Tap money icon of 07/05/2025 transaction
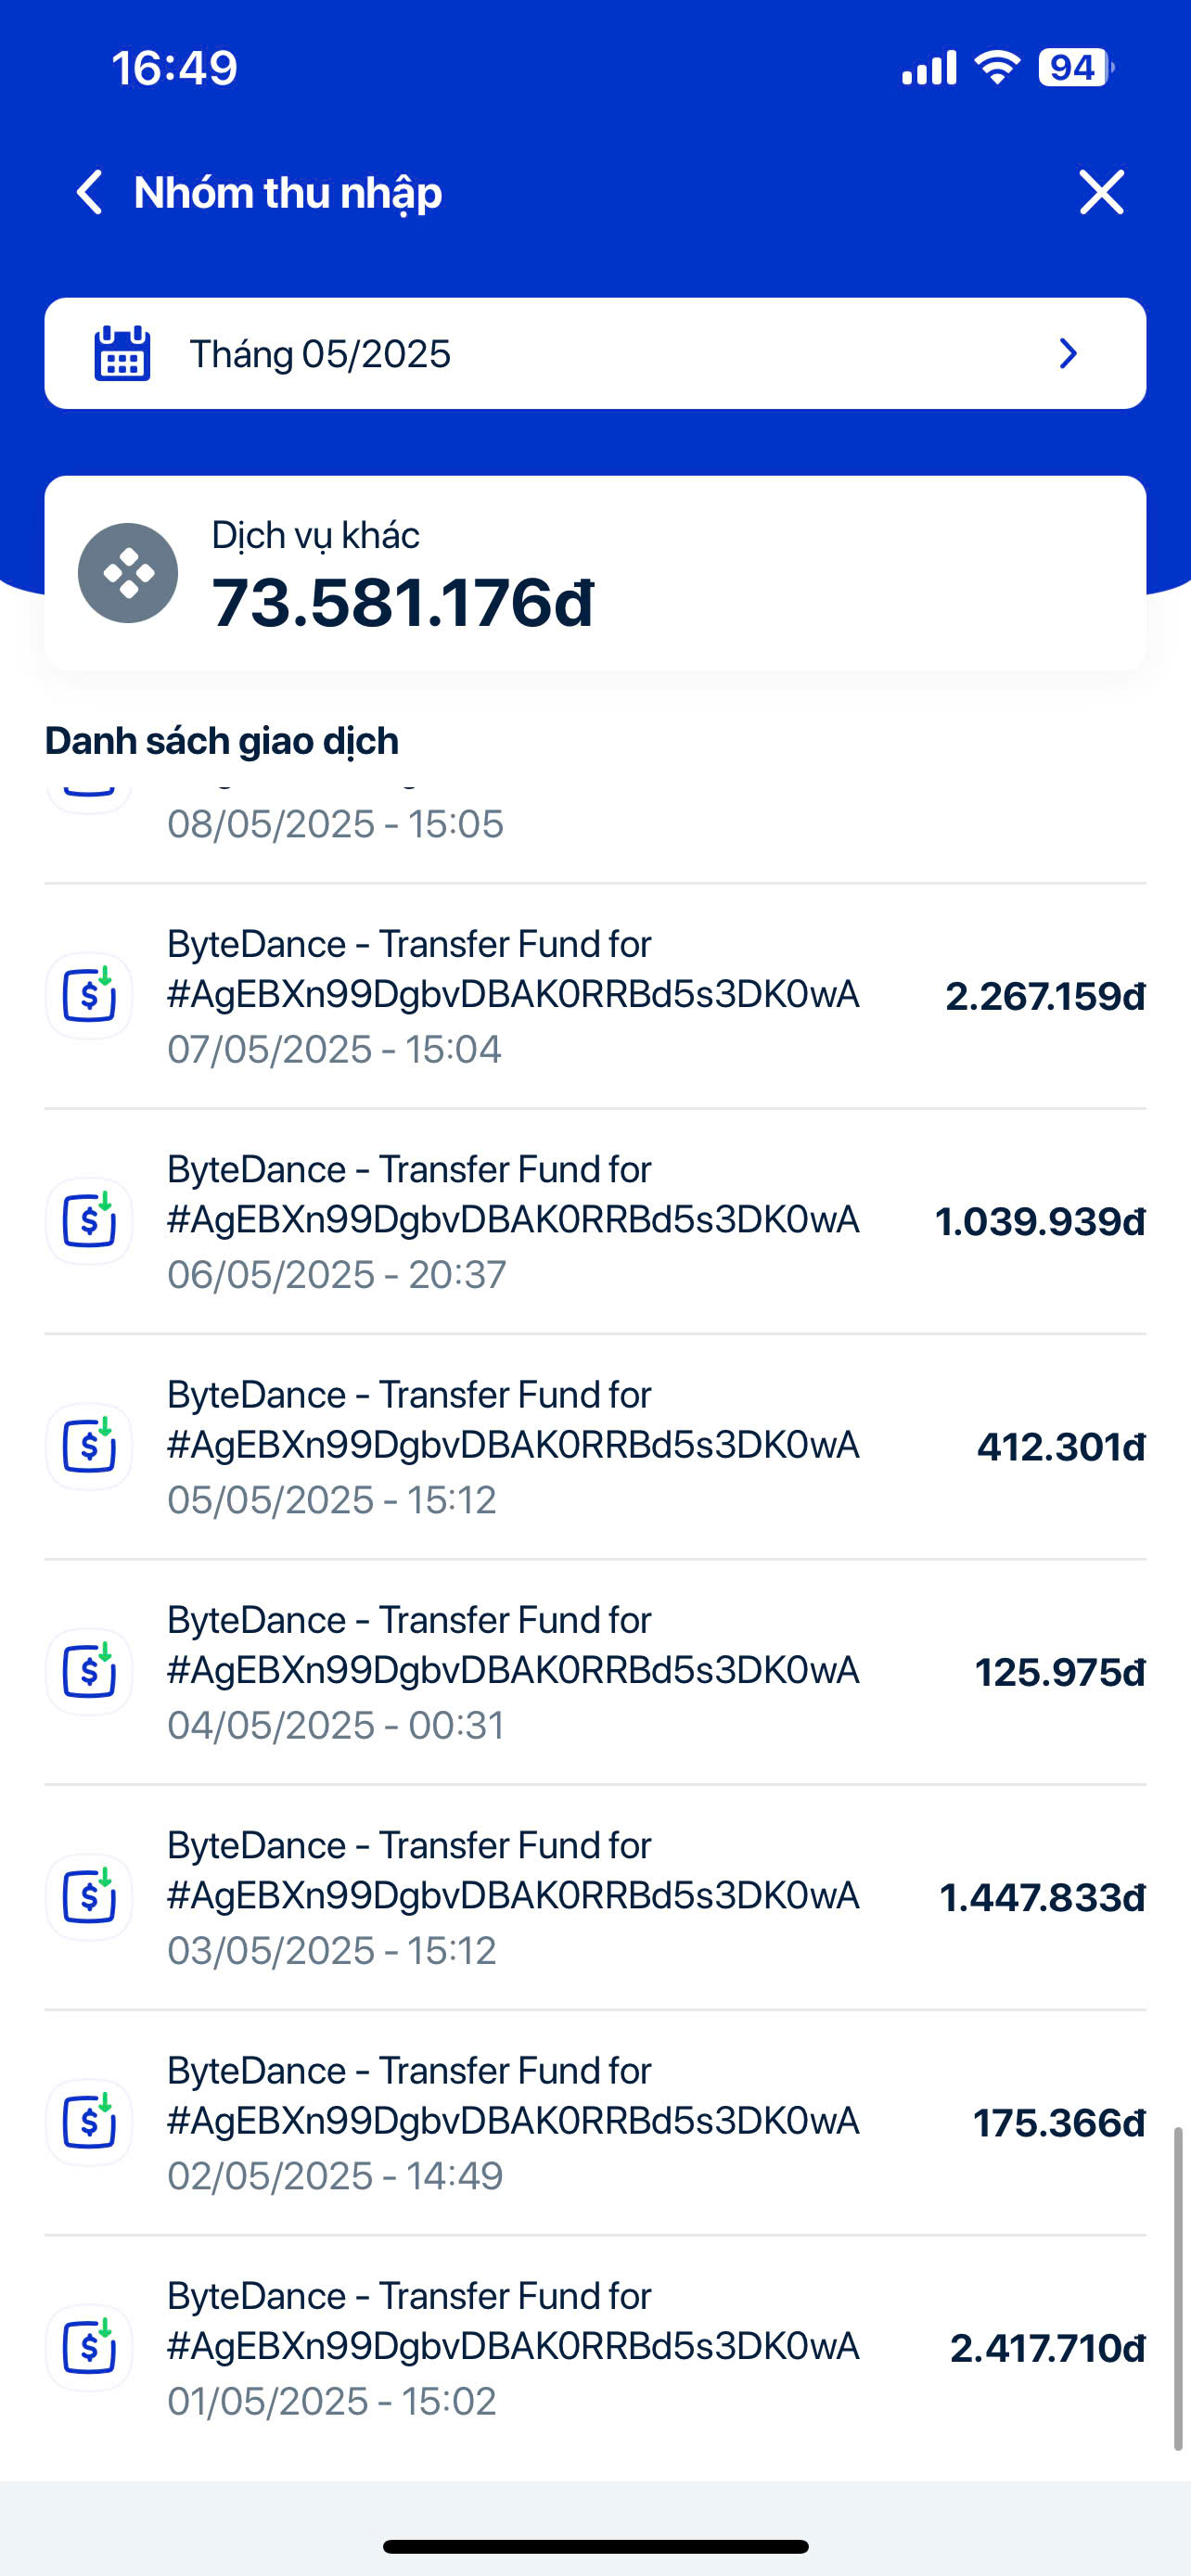Screen dimensions: 1191x2576 click(89, 996)
